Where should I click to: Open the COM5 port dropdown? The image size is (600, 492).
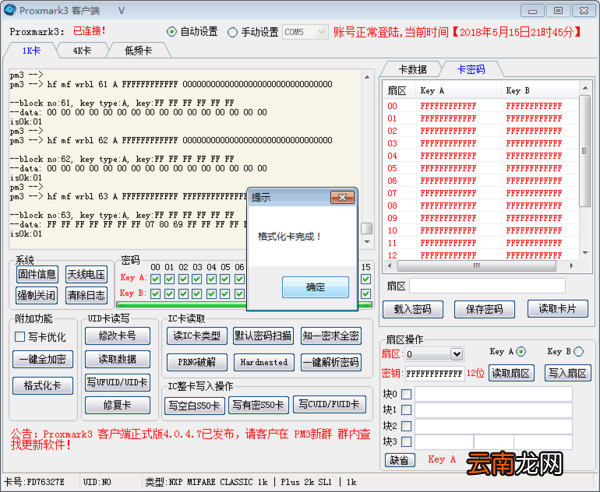click(x=321, y=32)
